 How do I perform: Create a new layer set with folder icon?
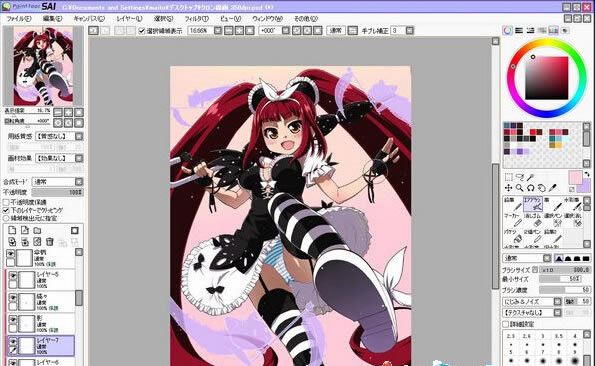pyautogui.click(x=37, y=230)
